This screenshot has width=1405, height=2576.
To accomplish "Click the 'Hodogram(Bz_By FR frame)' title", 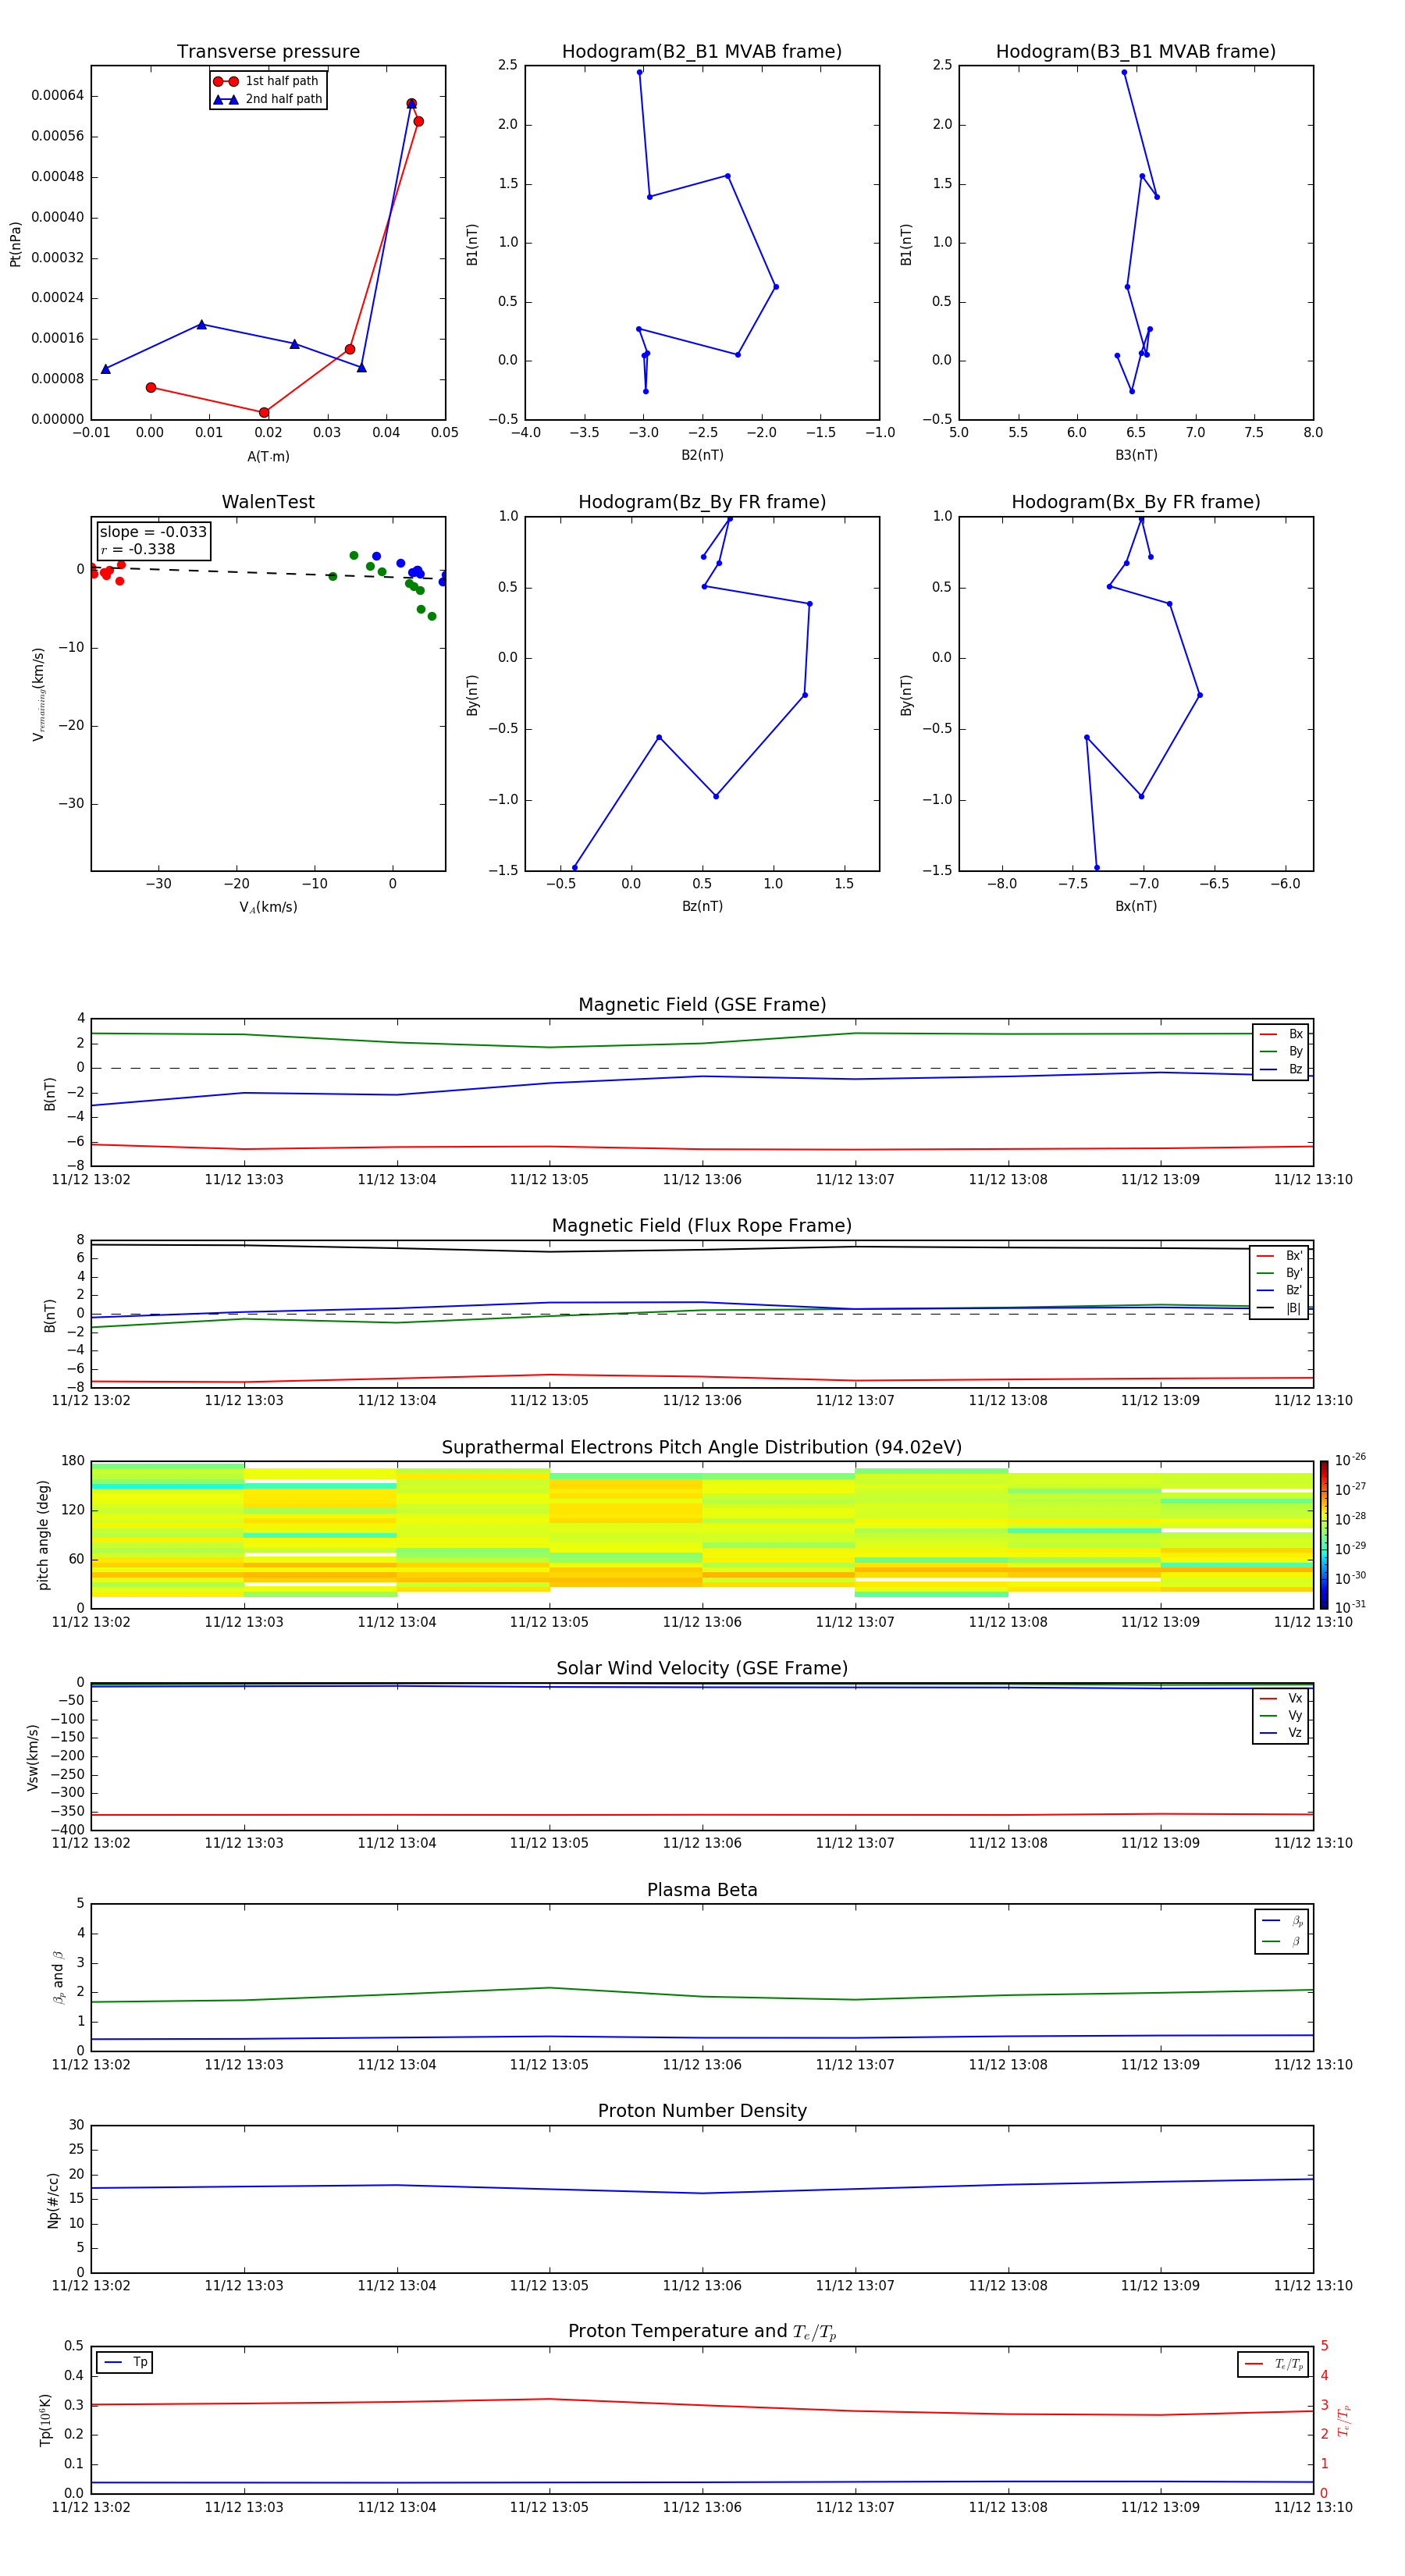I will pyautogui.click(x=702, y=502).
